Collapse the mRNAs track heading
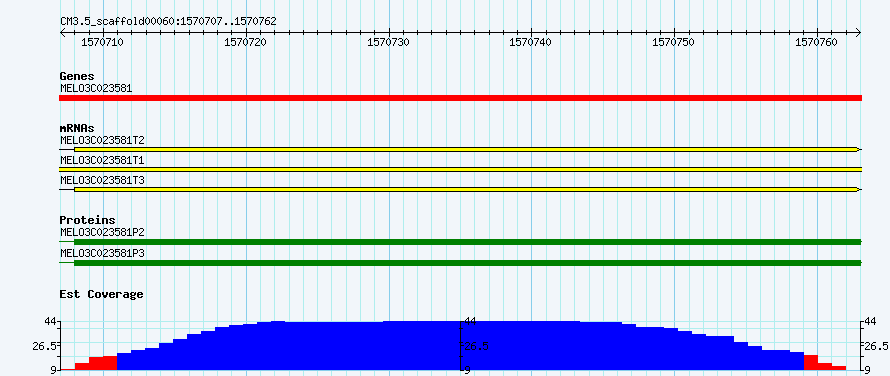 point(77,128)
